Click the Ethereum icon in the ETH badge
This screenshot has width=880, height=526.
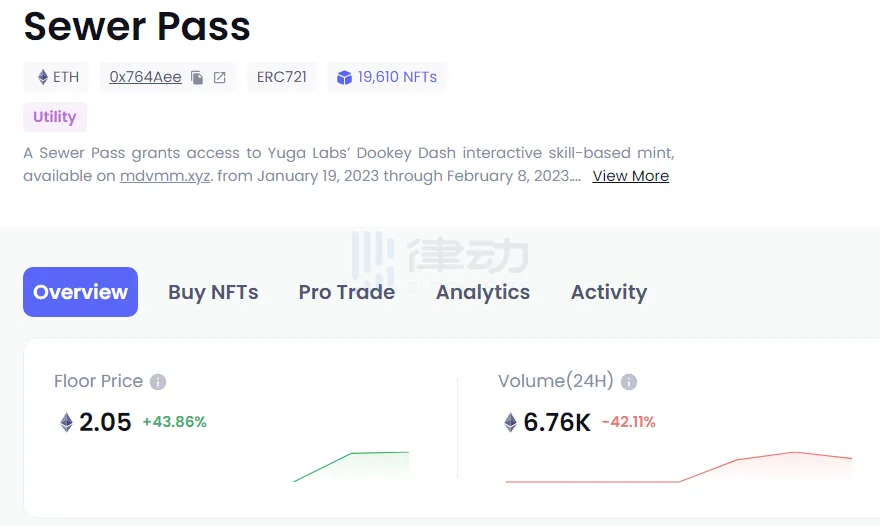click(x=43, y=77)
